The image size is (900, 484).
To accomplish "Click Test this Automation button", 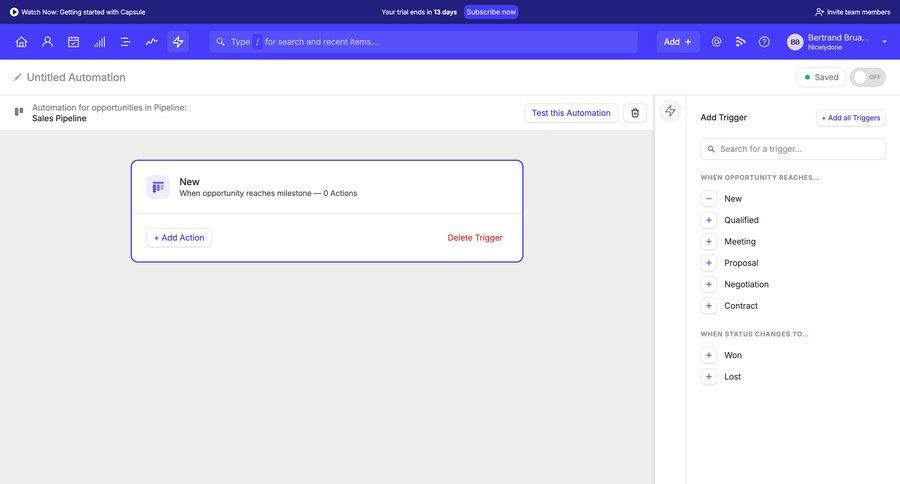I will (571, 113).
